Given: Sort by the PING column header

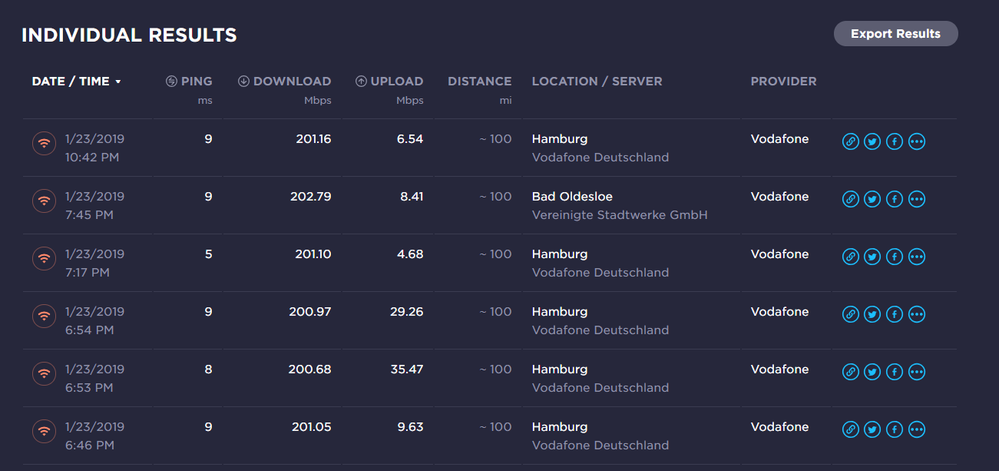Looking at the screenshot, I should click(x=190, y=81).
